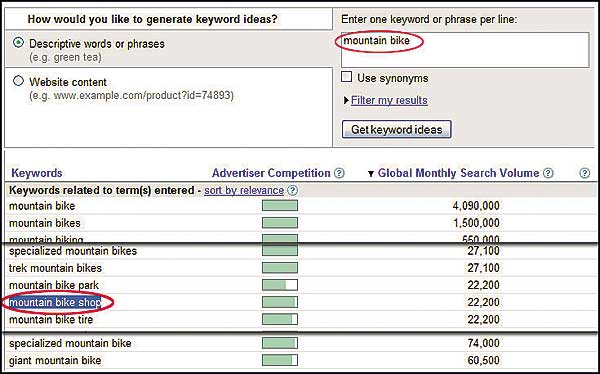Viewport: 600px width, 374px height.
Task: Click the keyword 'mountain bikes'
Action: point(44,223)
